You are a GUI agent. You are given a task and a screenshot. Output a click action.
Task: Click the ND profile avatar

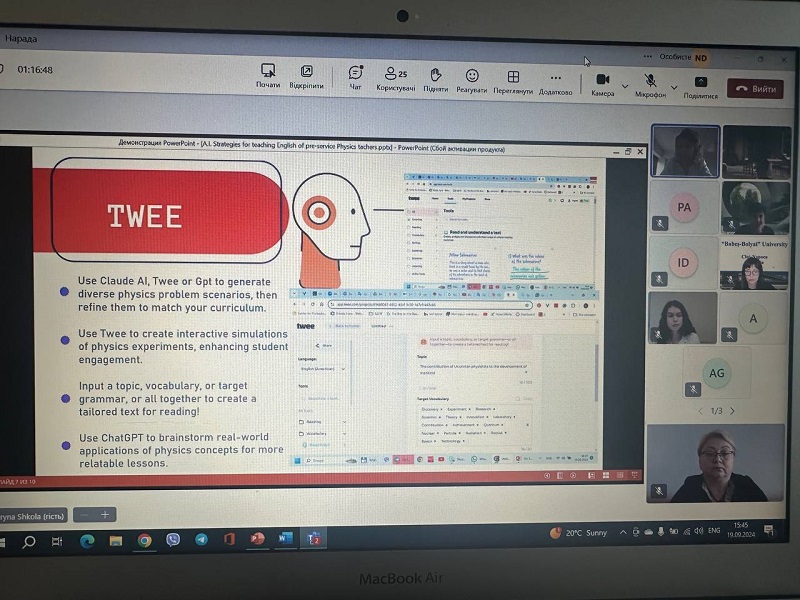click(701, 58)
